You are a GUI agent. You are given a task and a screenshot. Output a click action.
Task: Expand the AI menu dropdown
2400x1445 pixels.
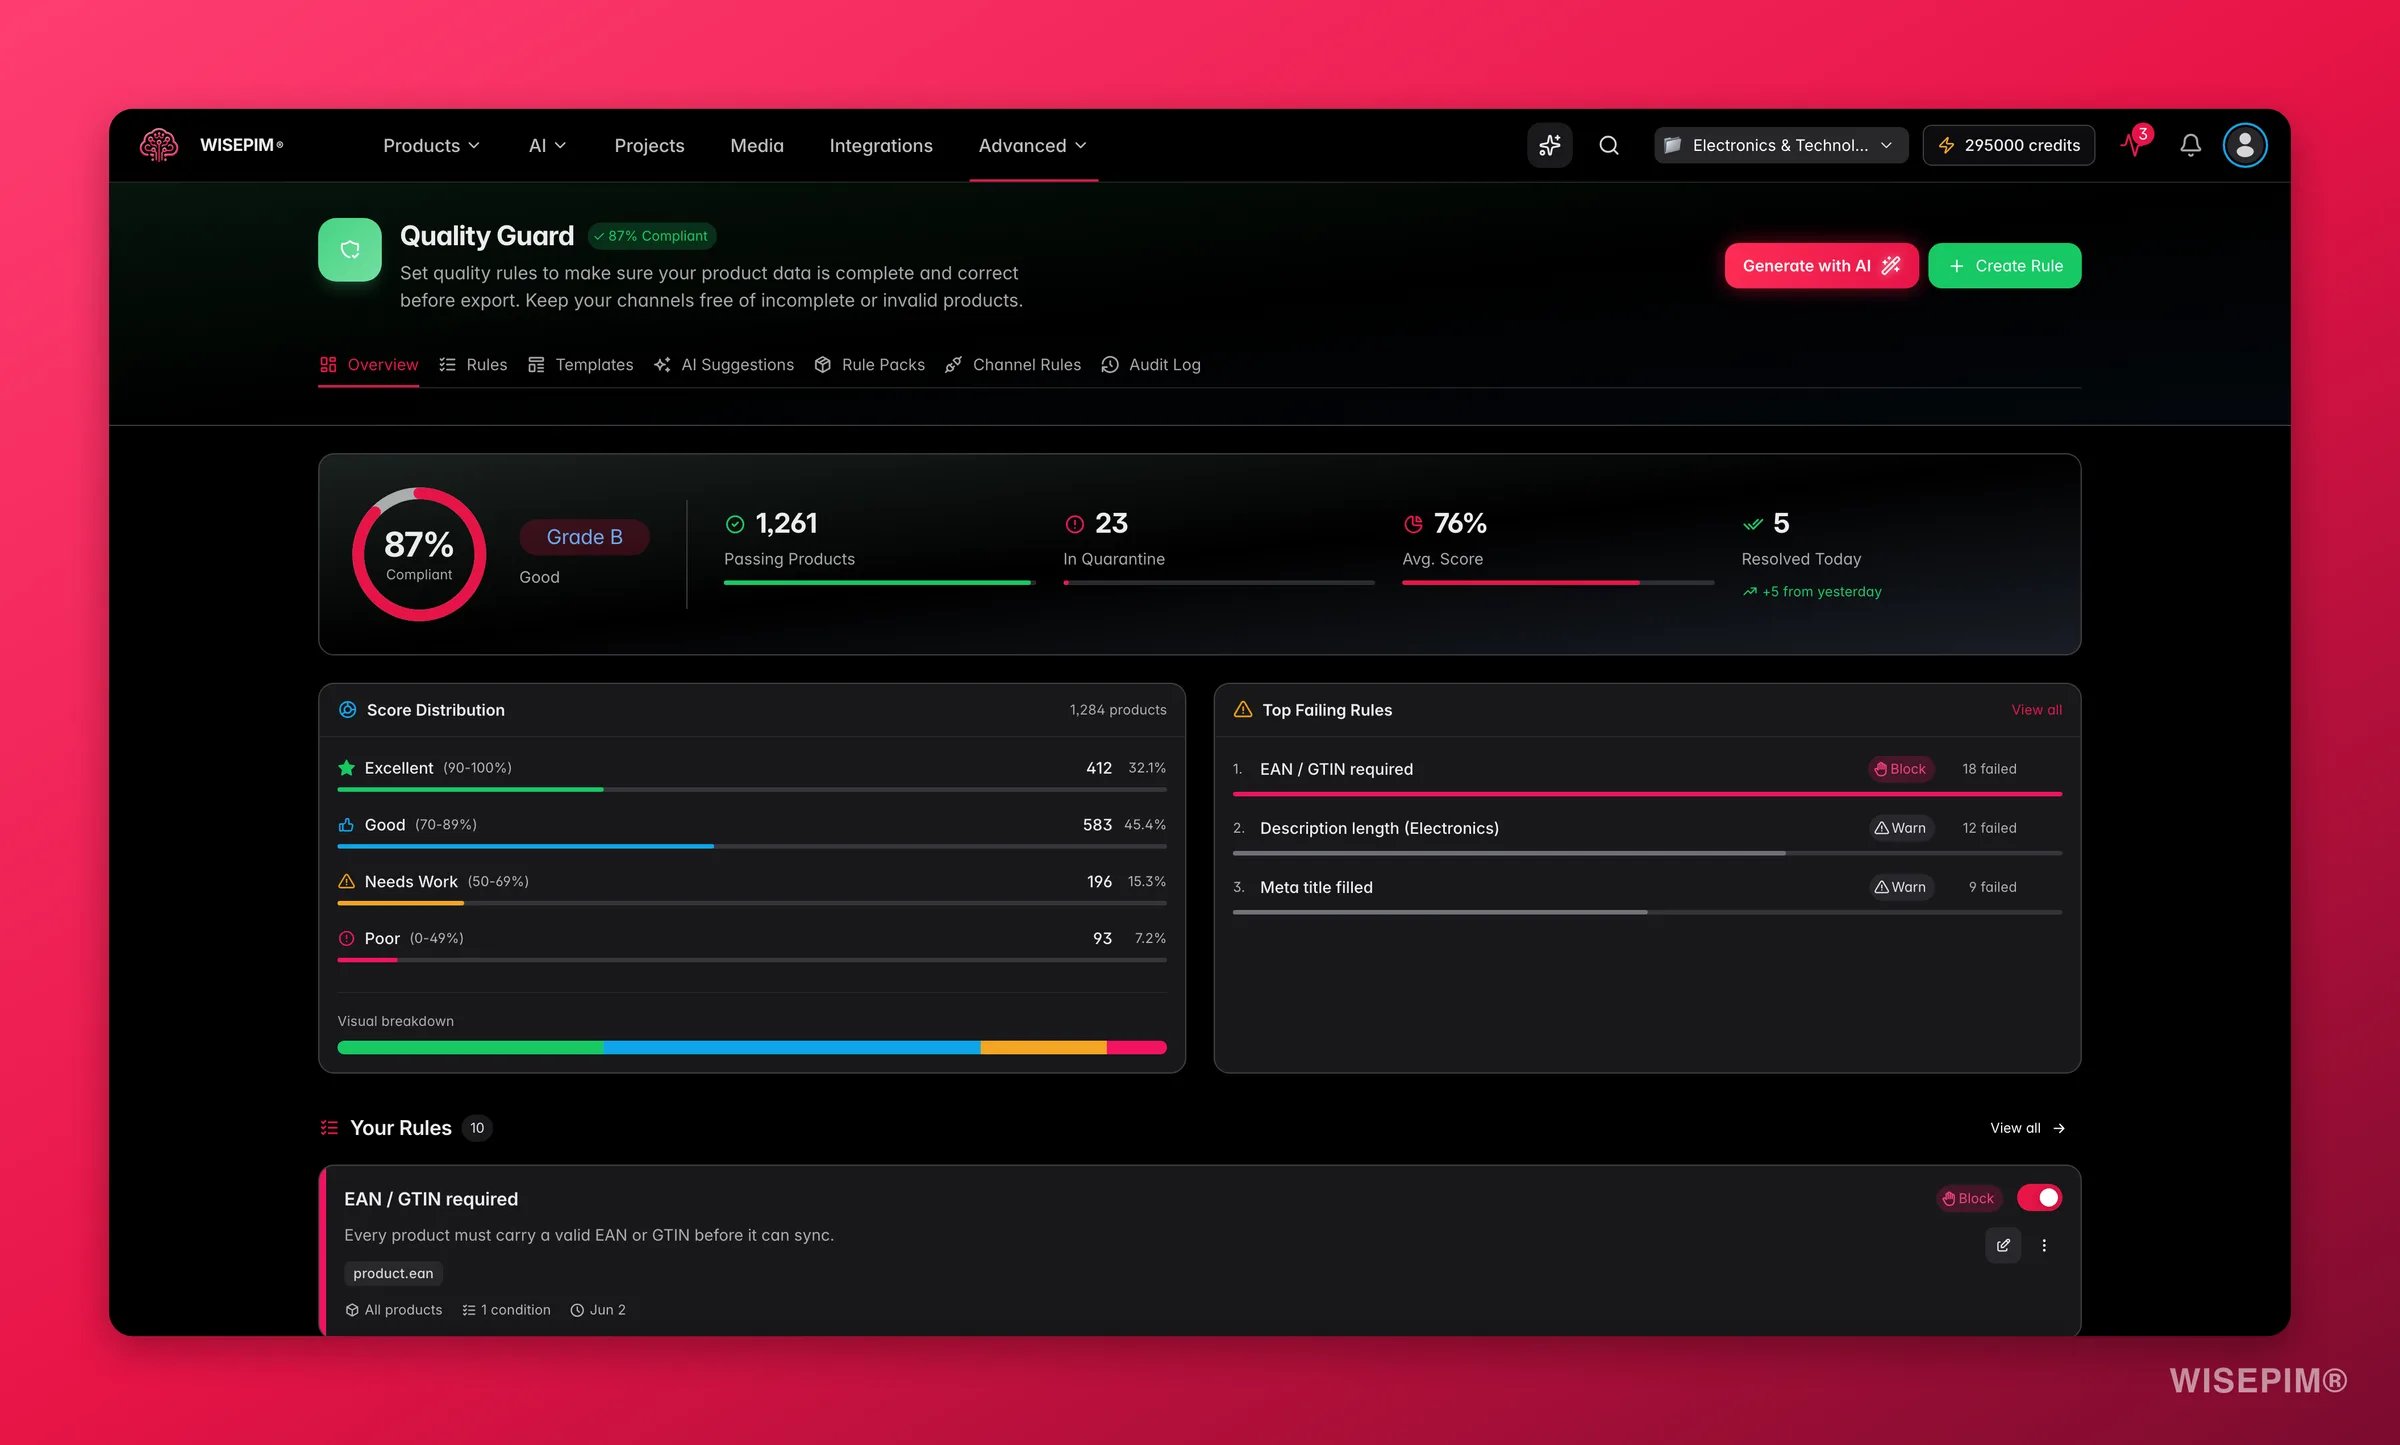(547, 145)
